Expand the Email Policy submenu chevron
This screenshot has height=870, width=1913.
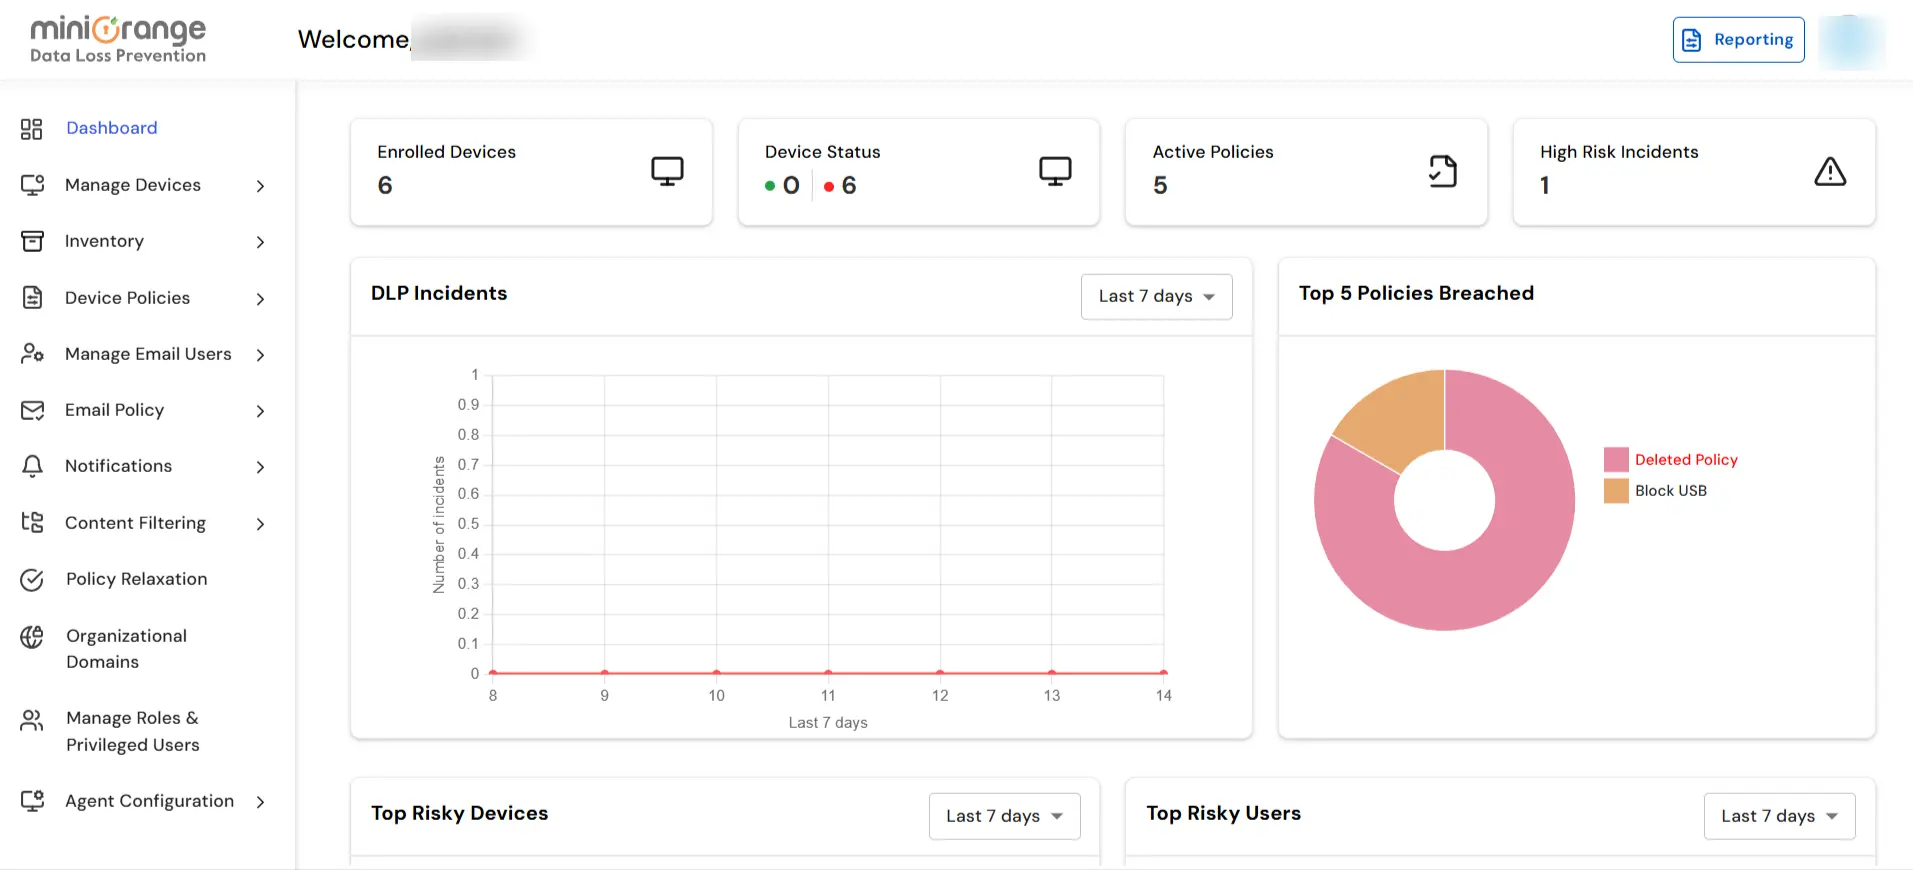[x=260, y=411]
